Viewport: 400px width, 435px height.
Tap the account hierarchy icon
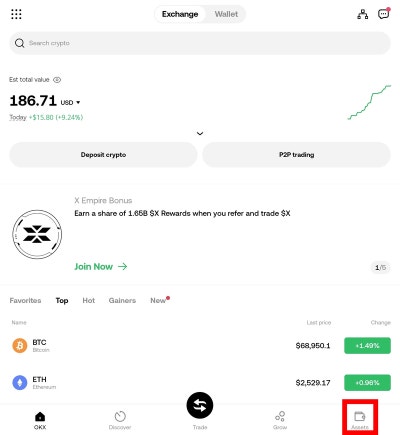pos(363,14)
